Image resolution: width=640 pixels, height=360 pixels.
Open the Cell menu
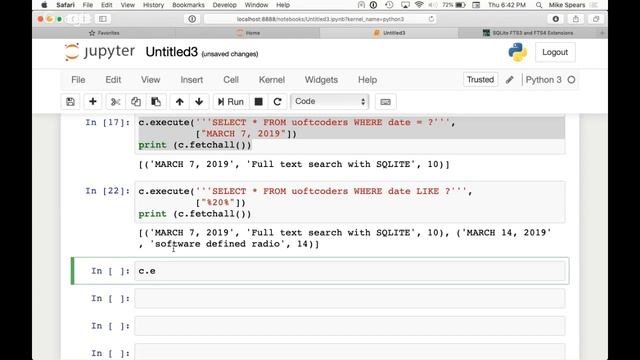pyautogui.click(x=231, y=80)
